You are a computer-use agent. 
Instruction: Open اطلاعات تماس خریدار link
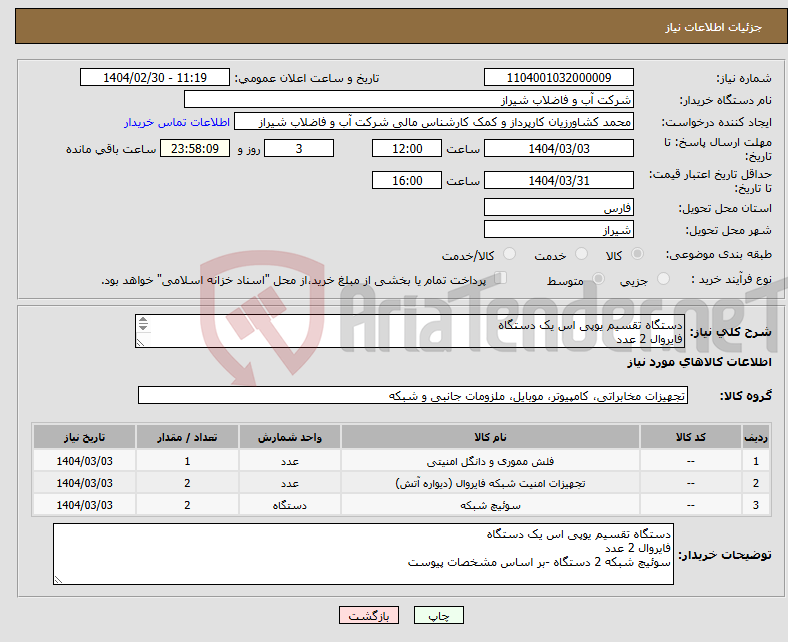[x=177, y=122]
